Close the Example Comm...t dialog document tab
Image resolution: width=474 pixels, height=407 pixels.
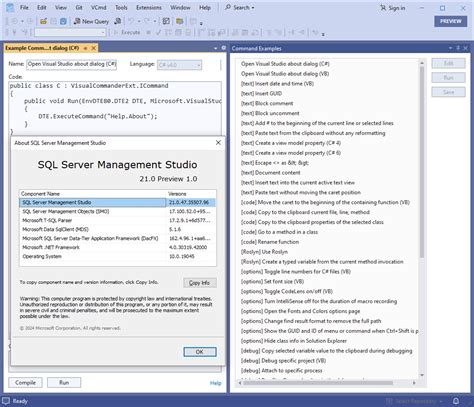tap(94, 48)
